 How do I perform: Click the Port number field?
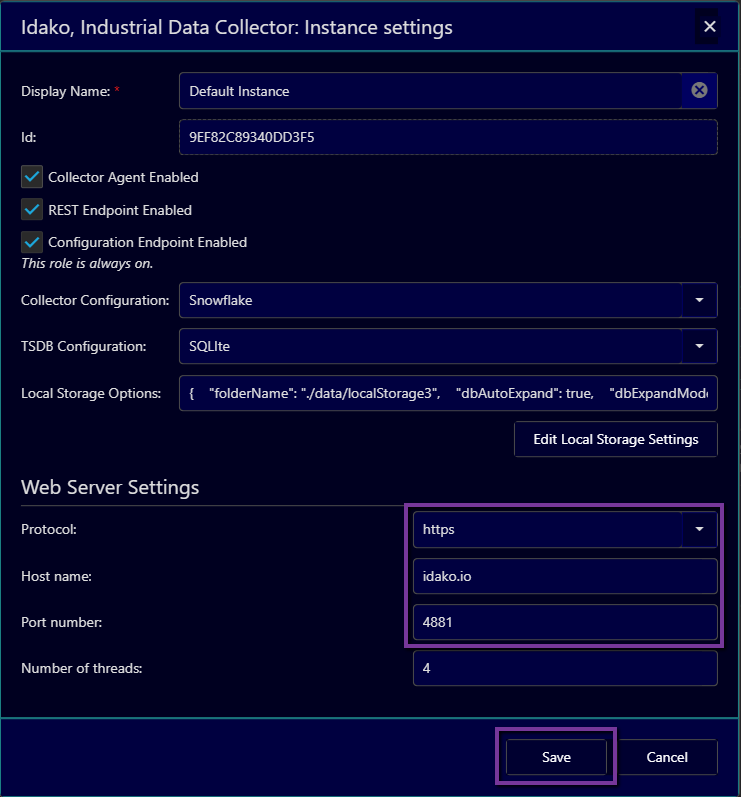565,622
